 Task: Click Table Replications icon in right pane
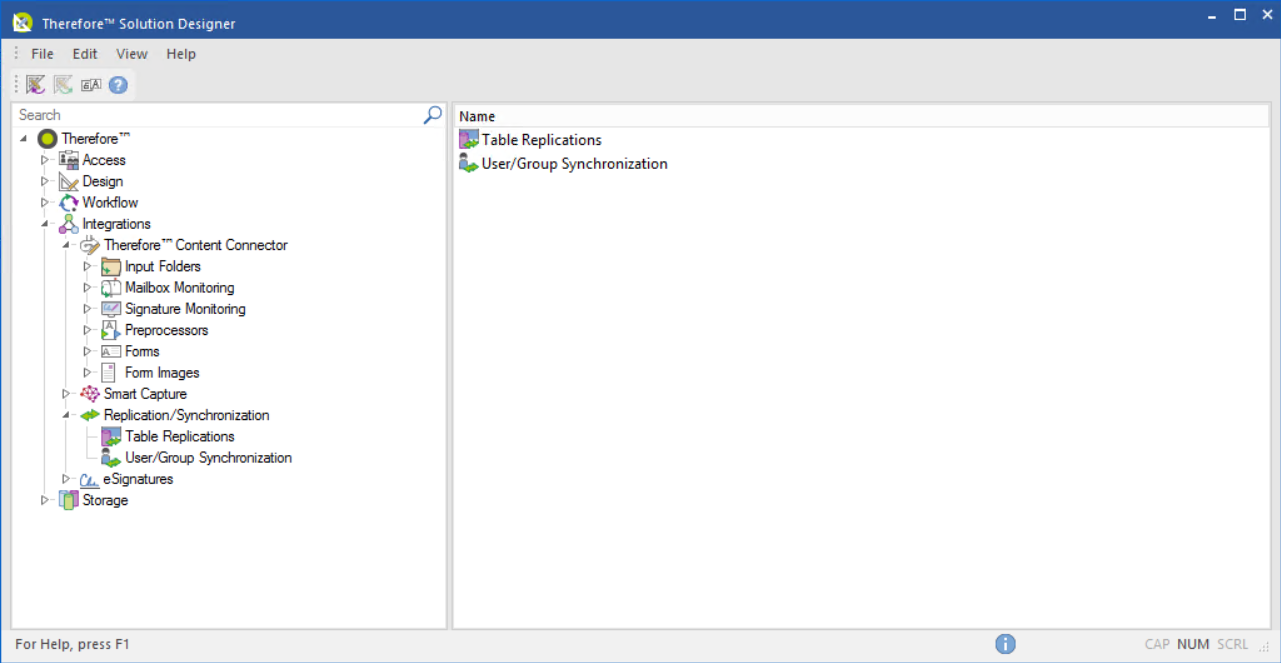pos(468,140)
